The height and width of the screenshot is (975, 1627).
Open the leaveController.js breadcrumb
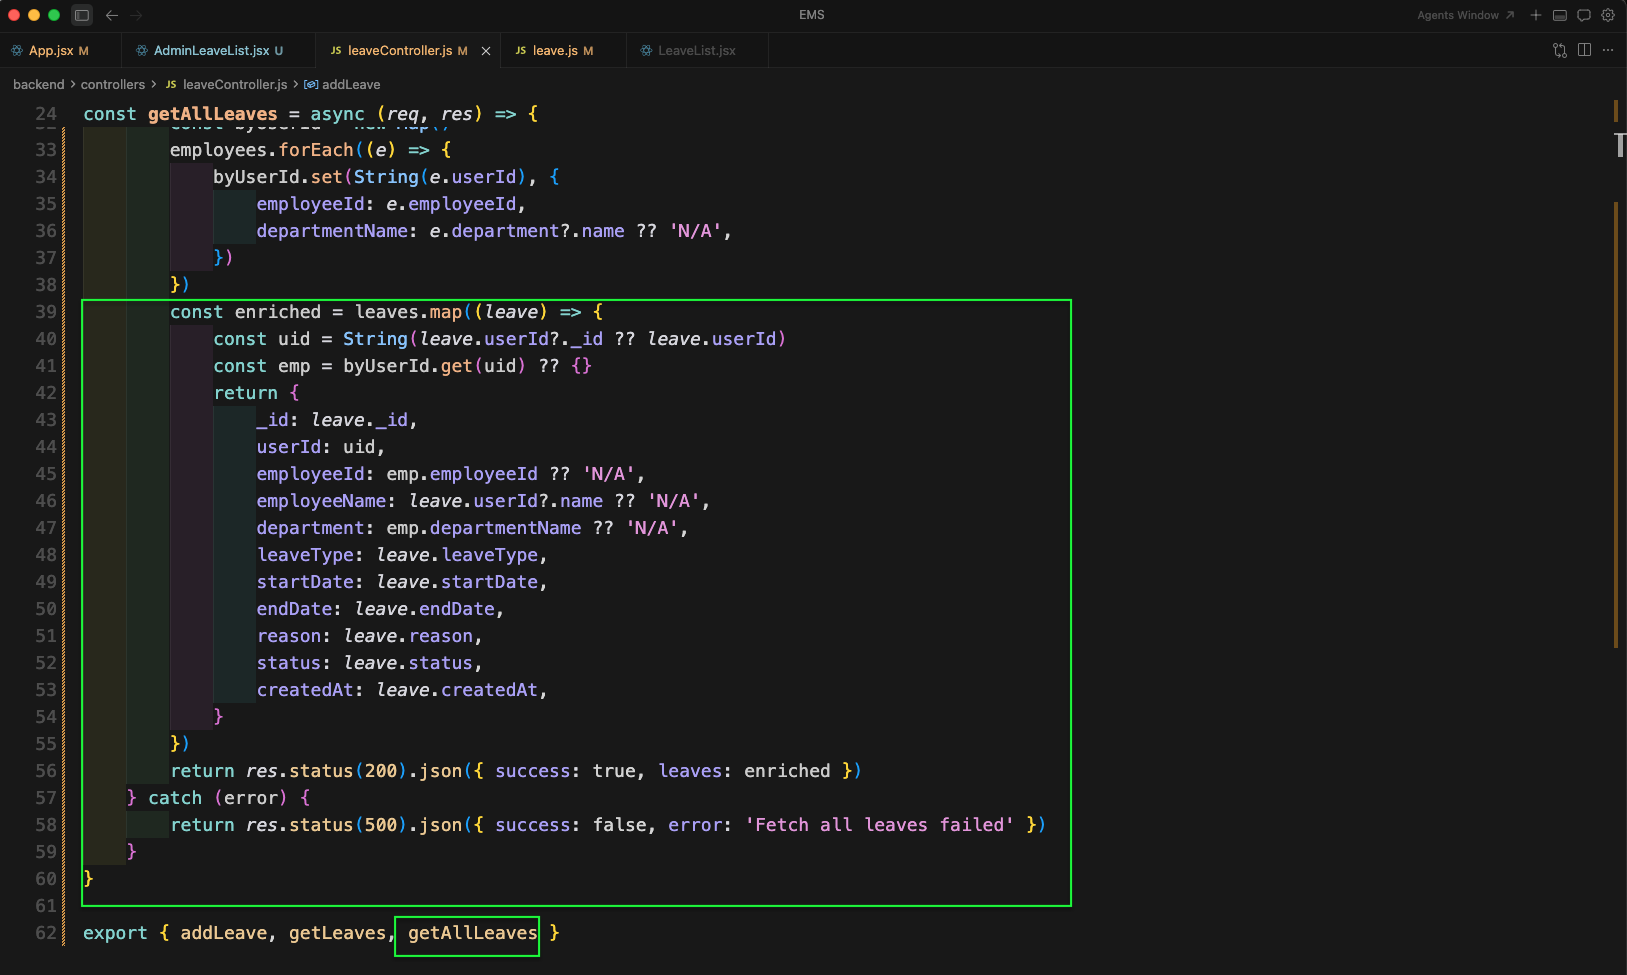click(x=235, y=85)
